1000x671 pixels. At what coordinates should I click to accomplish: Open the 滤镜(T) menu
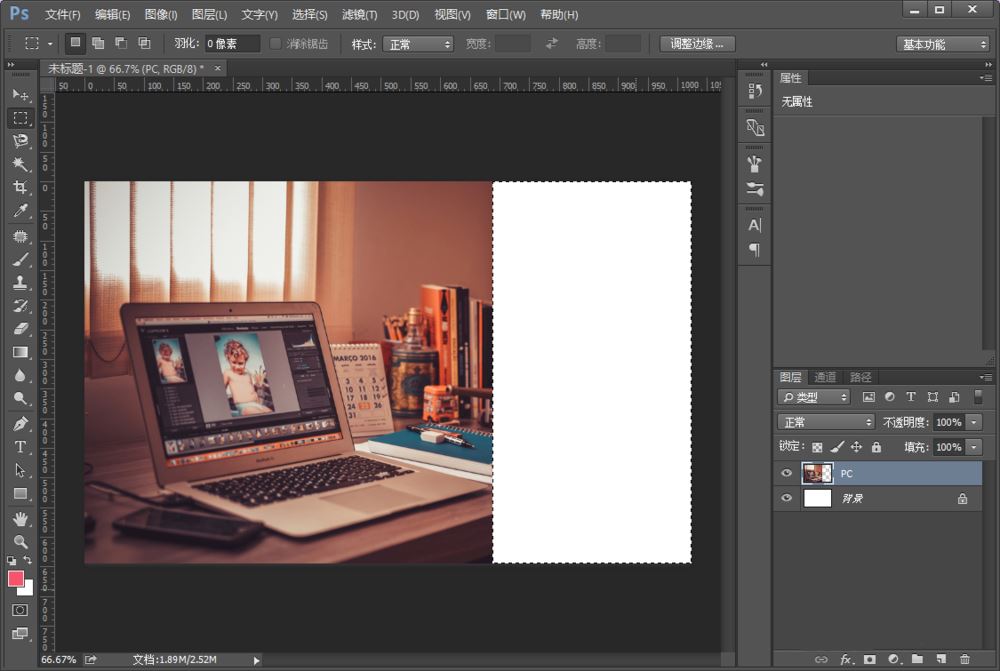pos(360,14)
